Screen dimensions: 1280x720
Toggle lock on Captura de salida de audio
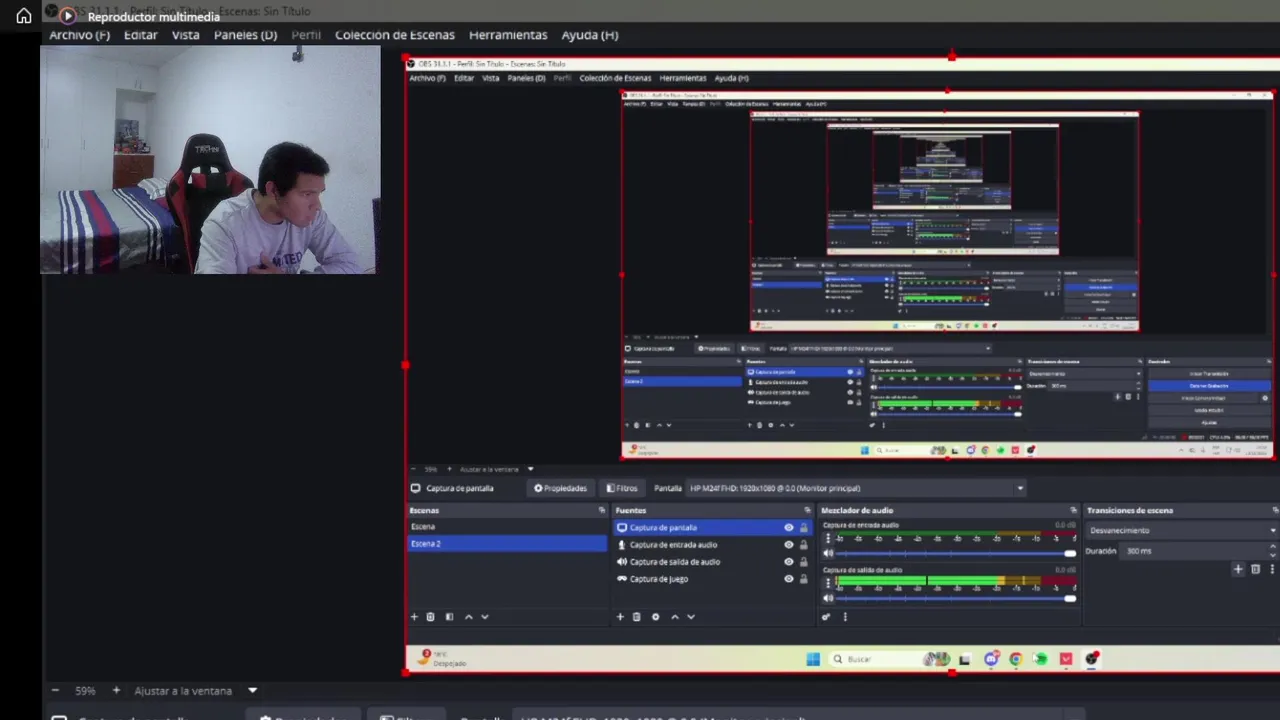pos(803,562)
